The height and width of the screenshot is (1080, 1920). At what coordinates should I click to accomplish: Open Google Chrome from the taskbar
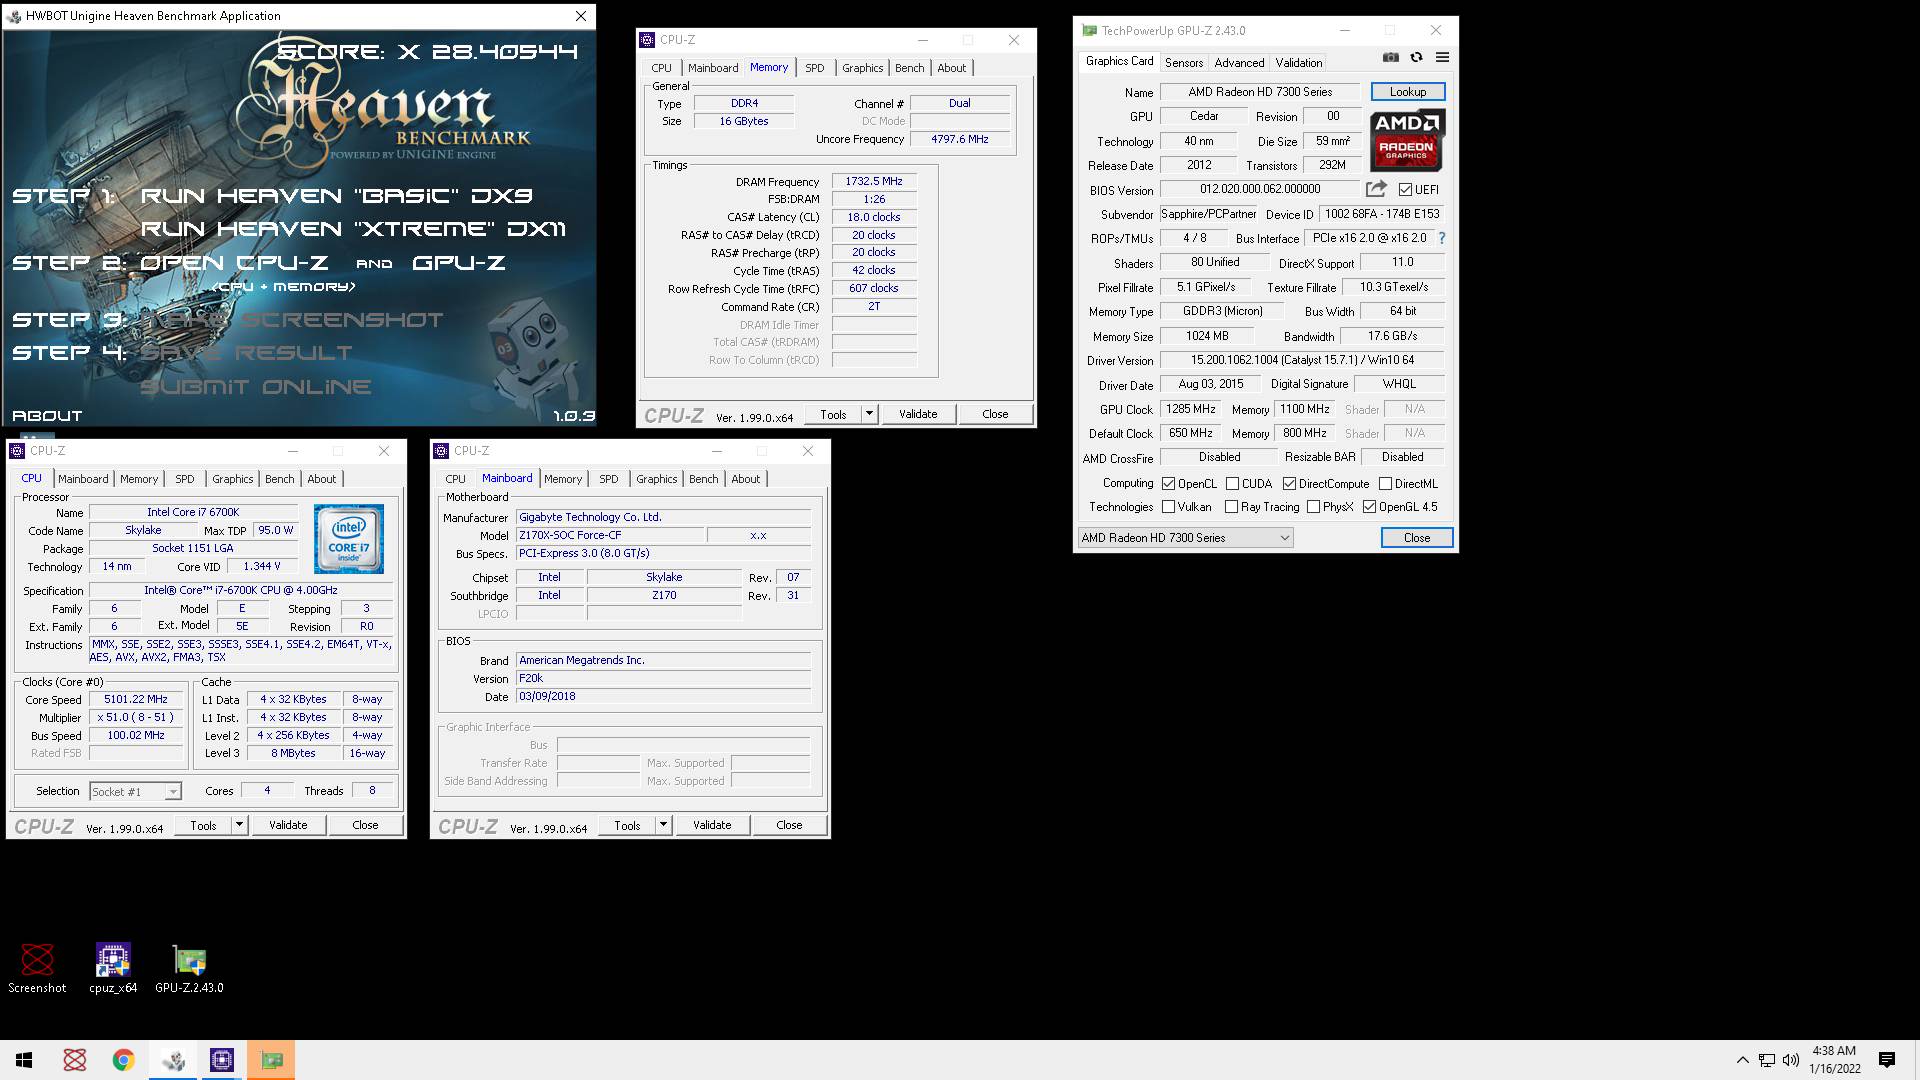(123, 1060)
